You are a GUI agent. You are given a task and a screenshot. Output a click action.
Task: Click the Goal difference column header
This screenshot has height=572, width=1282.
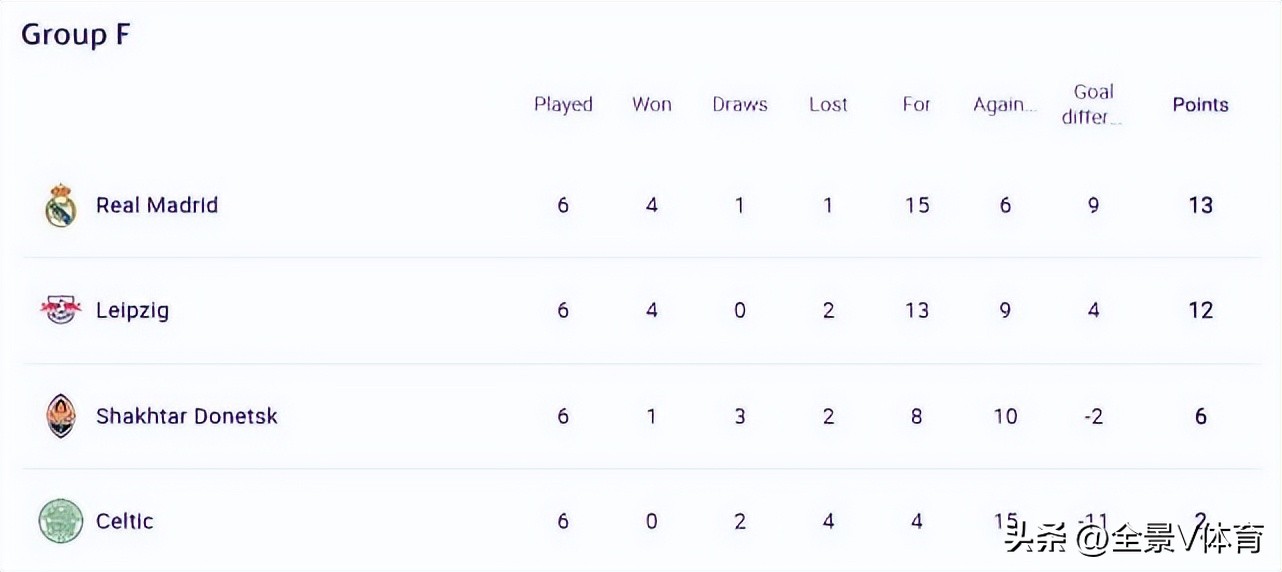tap(1093, 104)
